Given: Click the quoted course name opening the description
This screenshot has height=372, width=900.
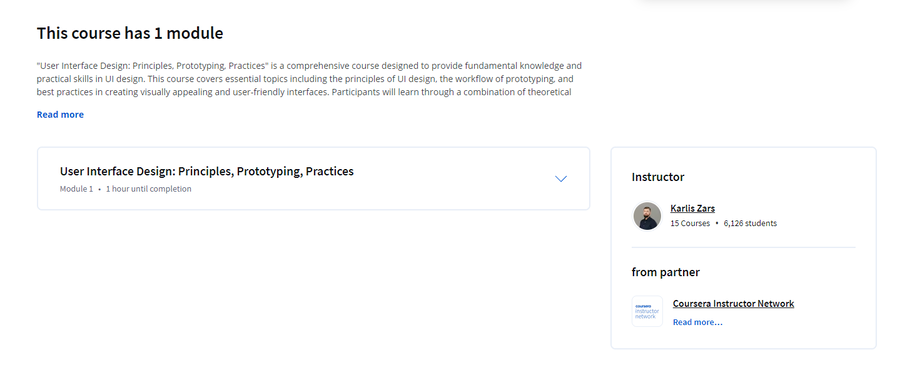Looking at the screenshot, I should pos(153,66).
